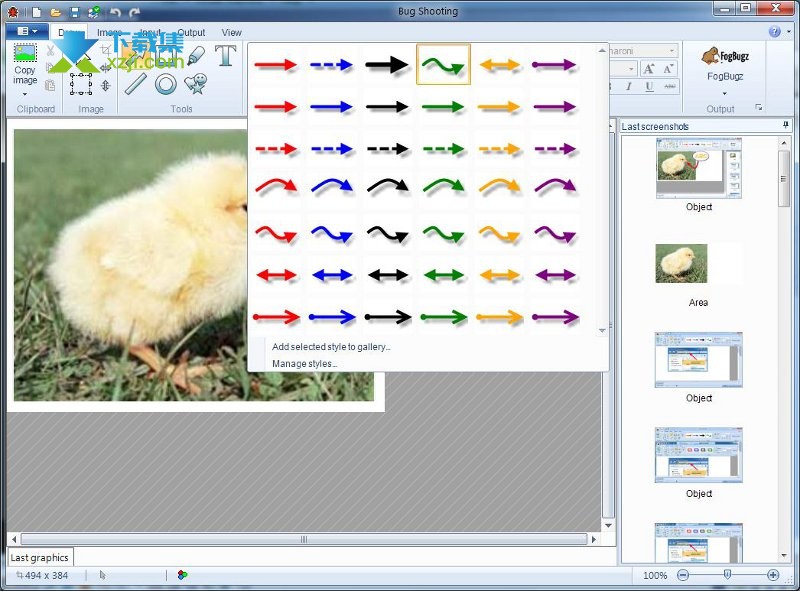Click the FogBugz output button
800x591 pixels.
(724, 64)
